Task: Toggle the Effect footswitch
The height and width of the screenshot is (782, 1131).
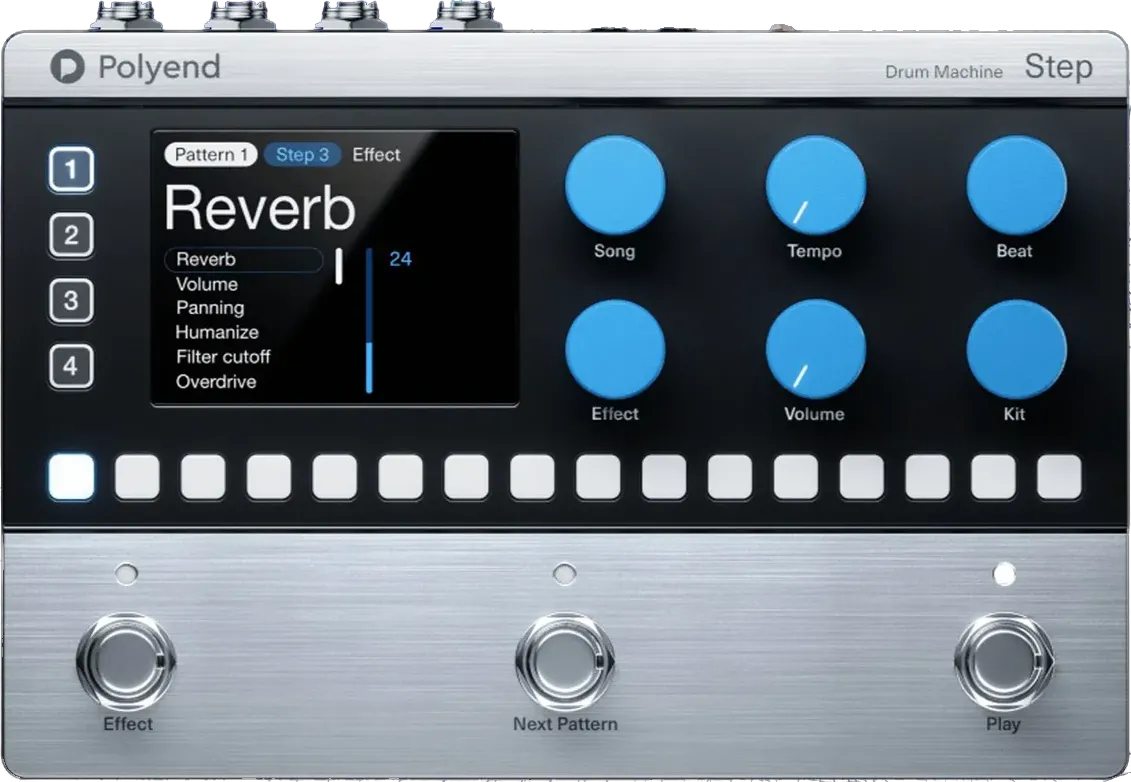Action: (x=126, y=662)
